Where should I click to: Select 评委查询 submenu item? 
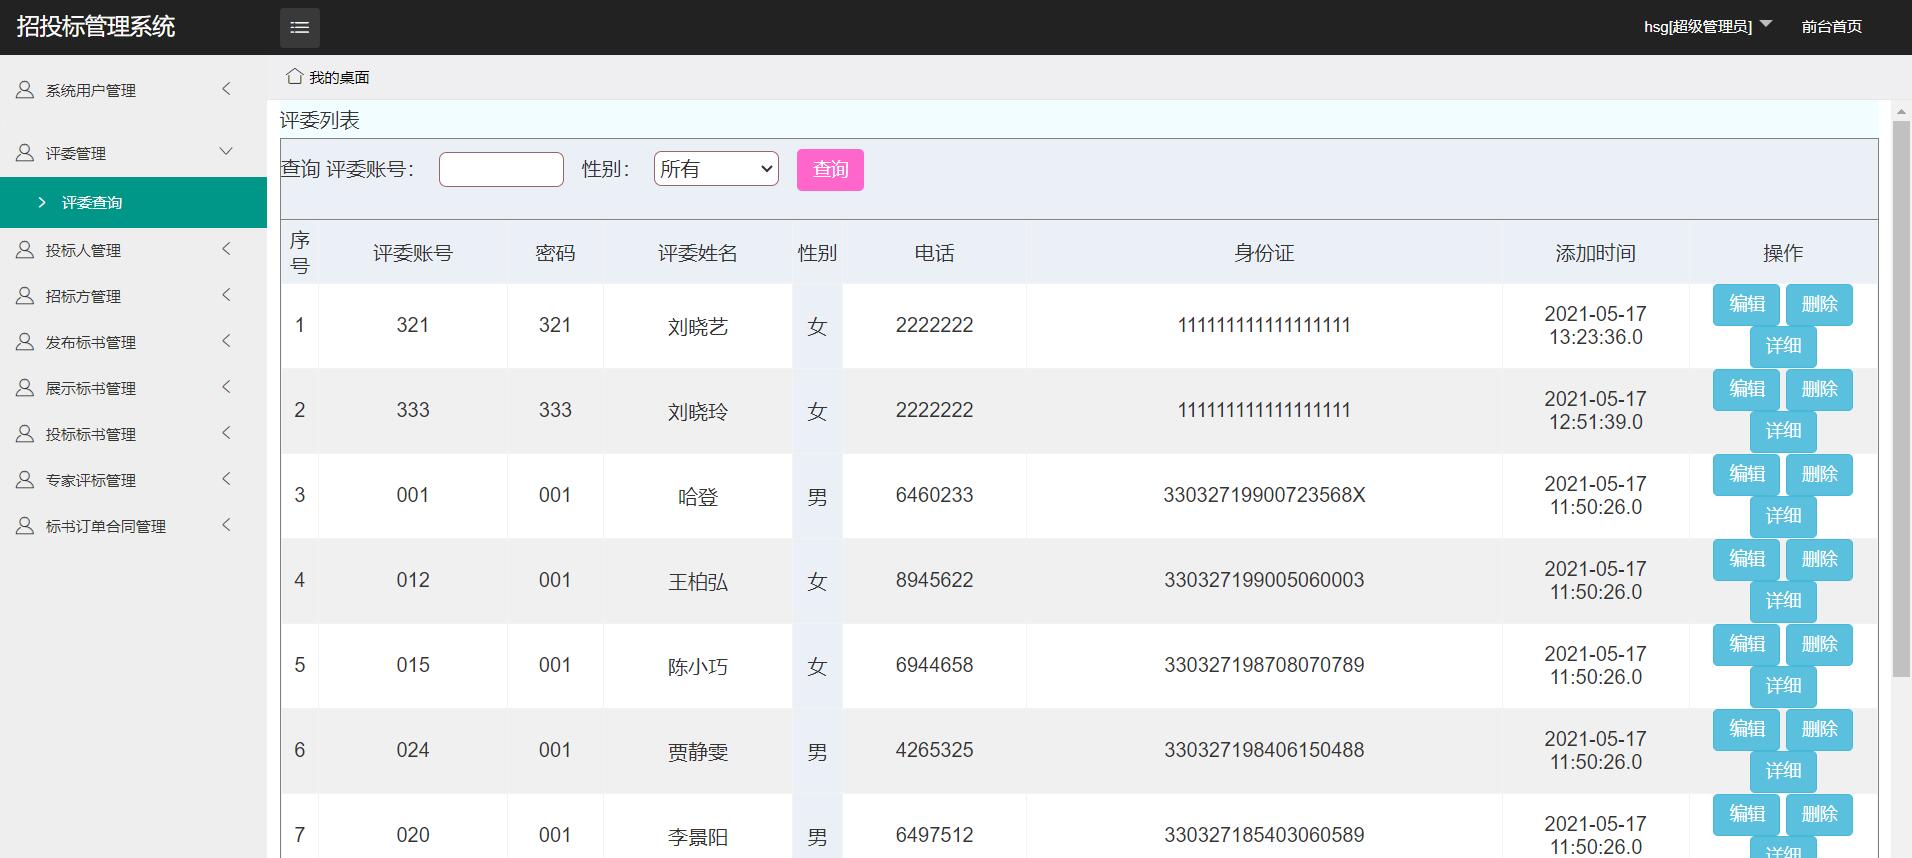coord(133,202)
